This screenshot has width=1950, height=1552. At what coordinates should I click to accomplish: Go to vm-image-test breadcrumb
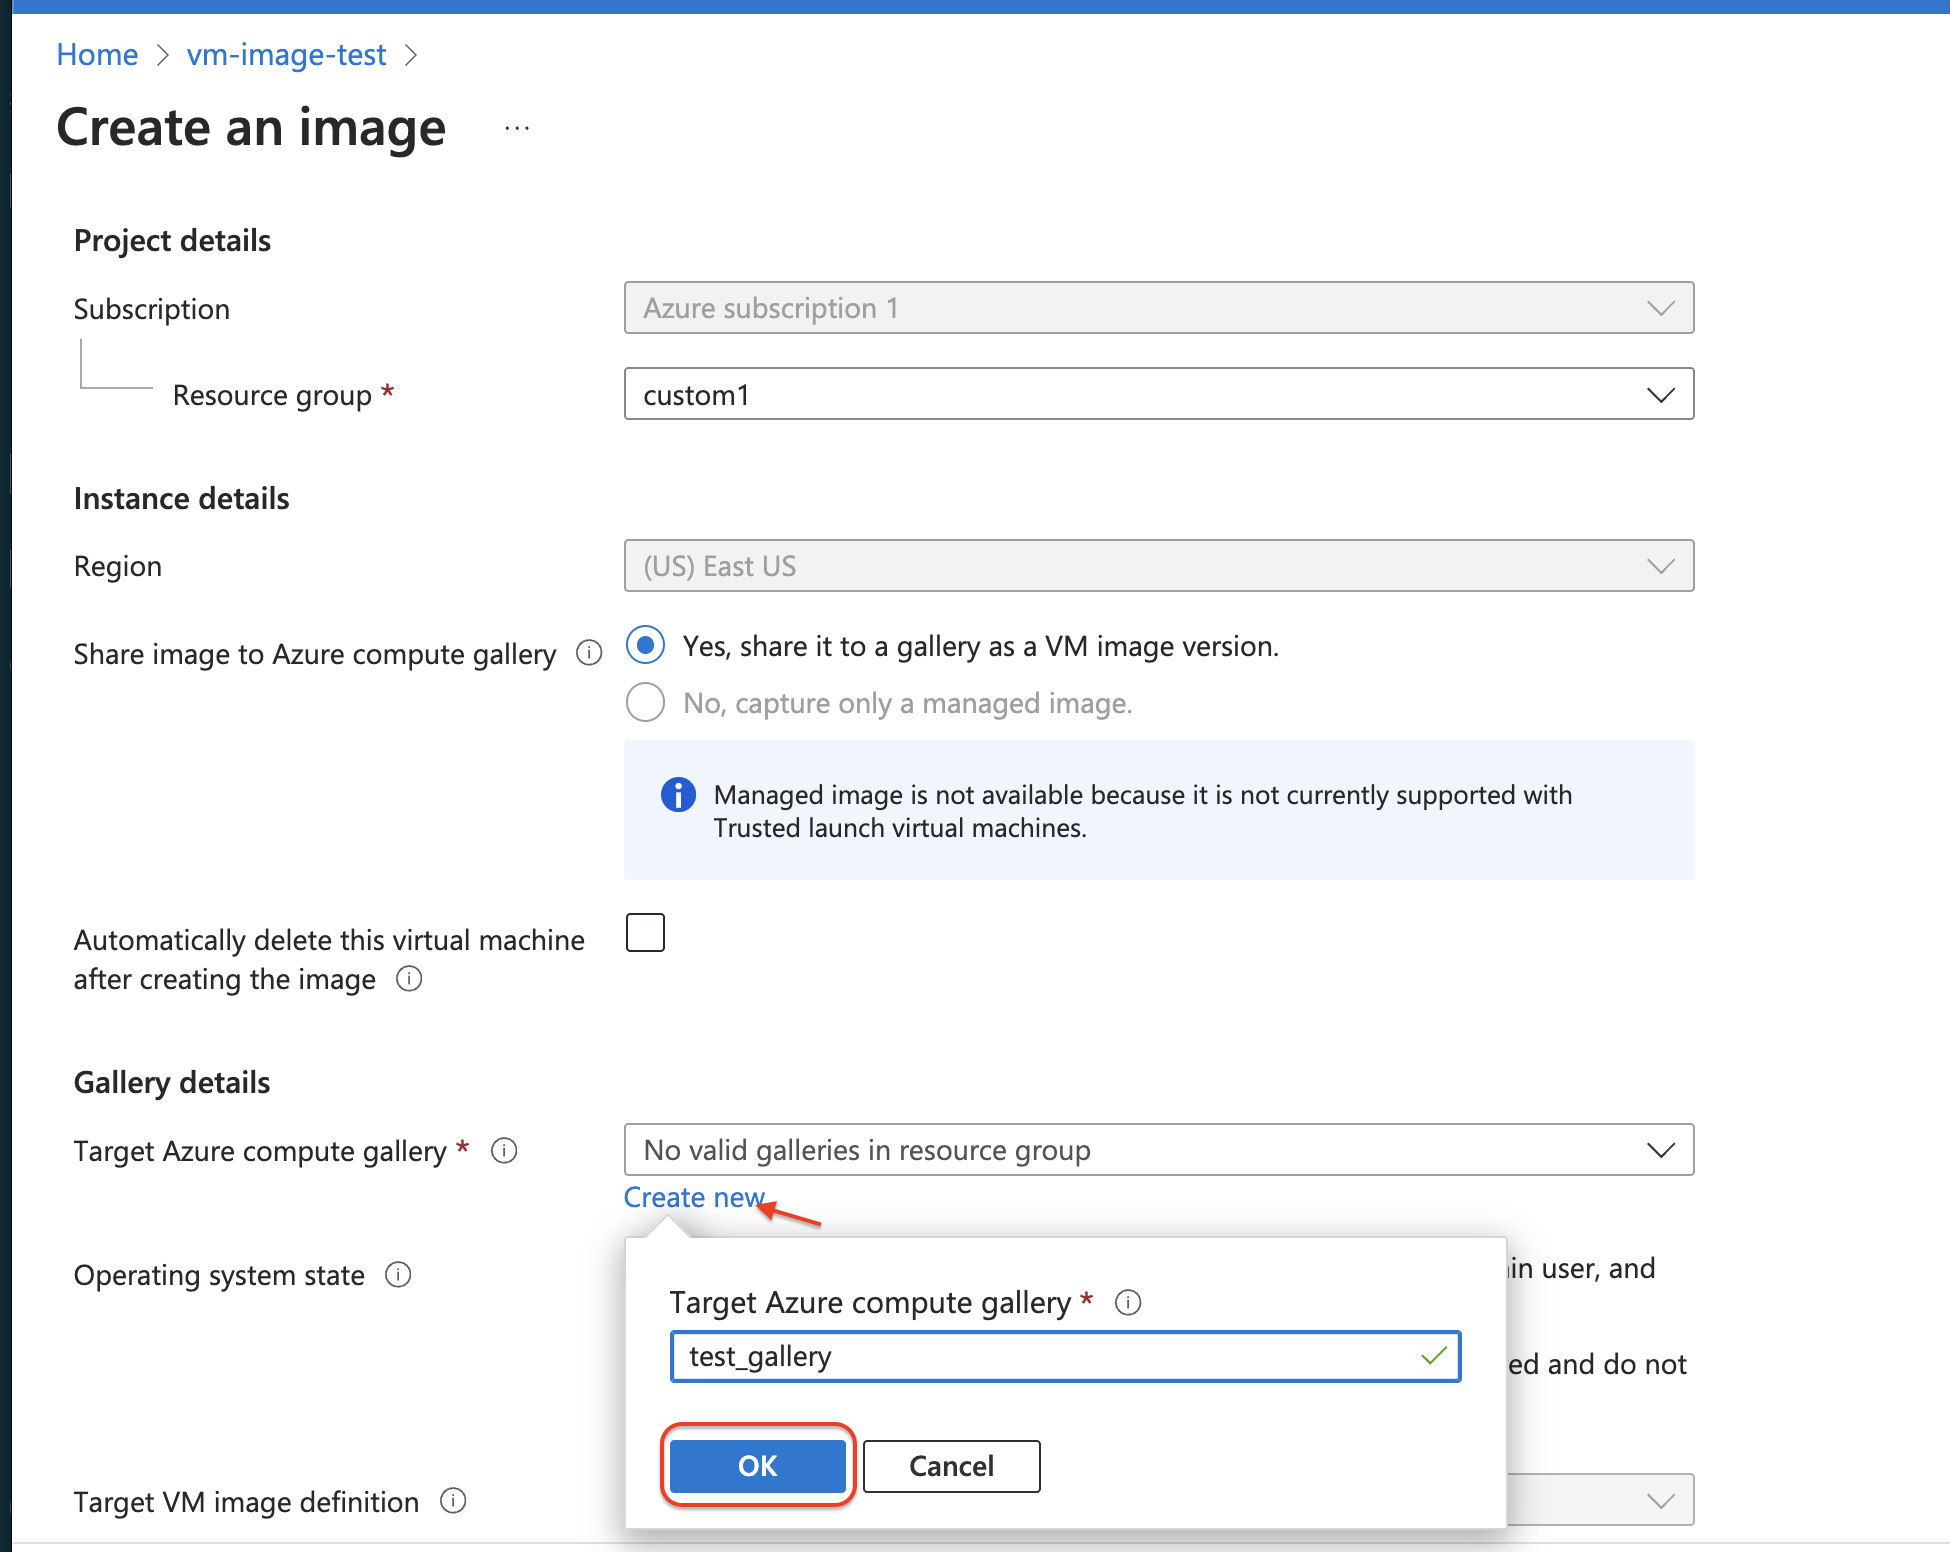[x=286, y=55]
